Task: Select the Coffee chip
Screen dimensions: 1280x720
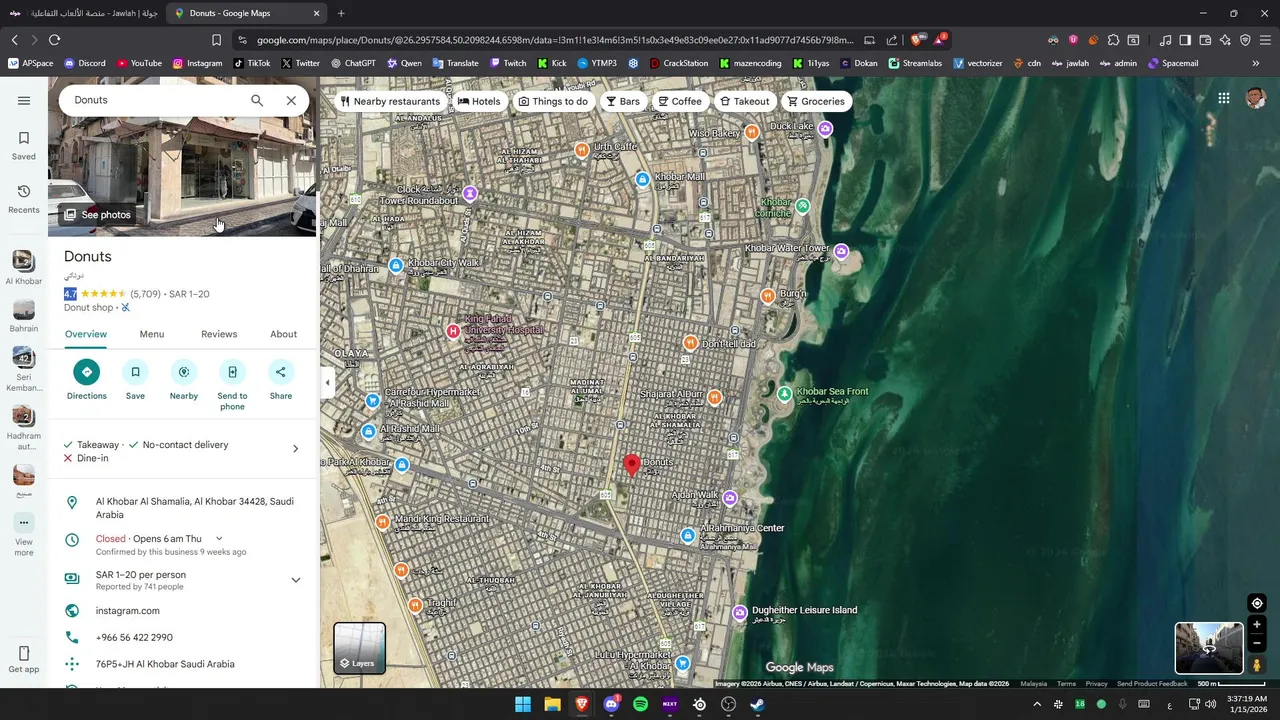Action: pos(680,101)
